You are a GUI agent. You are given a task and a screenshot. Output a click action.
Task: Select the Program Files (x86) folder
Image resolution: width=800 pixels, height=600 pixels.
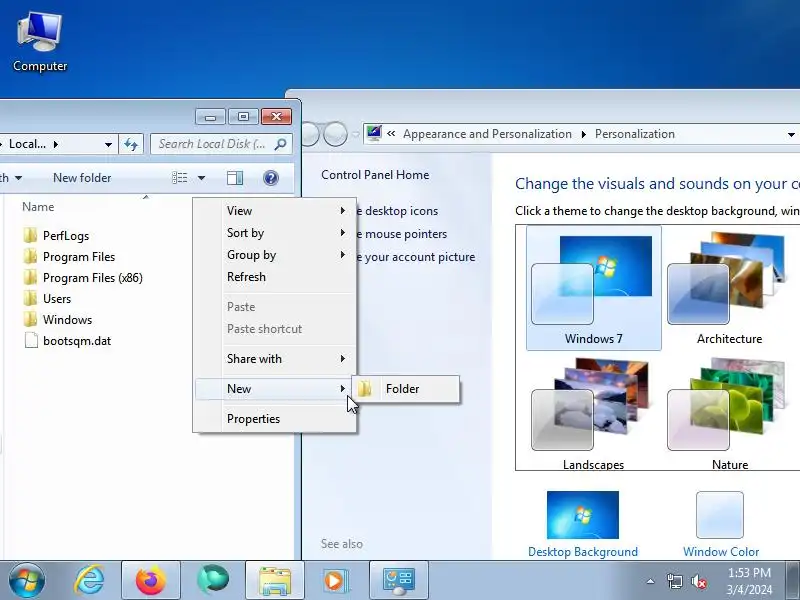tap(83, 278)
